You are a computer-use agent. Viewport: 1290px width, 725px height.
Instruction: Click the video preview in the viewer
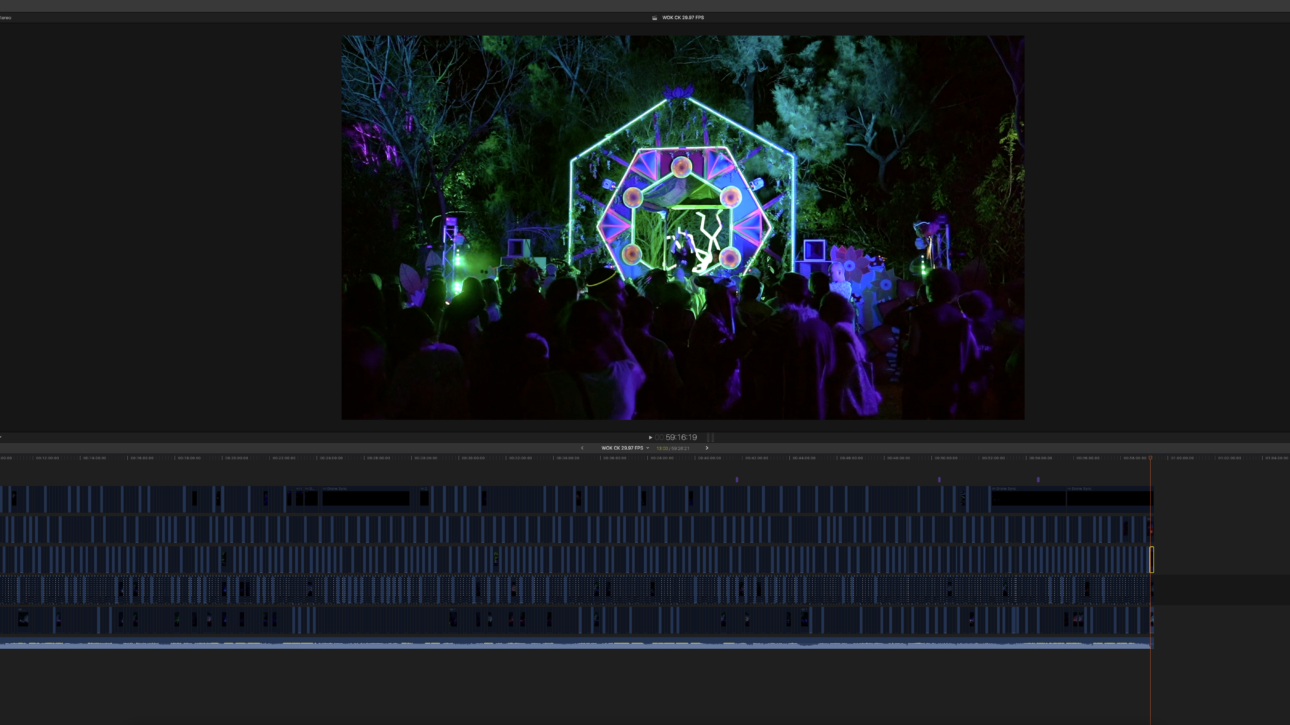coord(682,228)
